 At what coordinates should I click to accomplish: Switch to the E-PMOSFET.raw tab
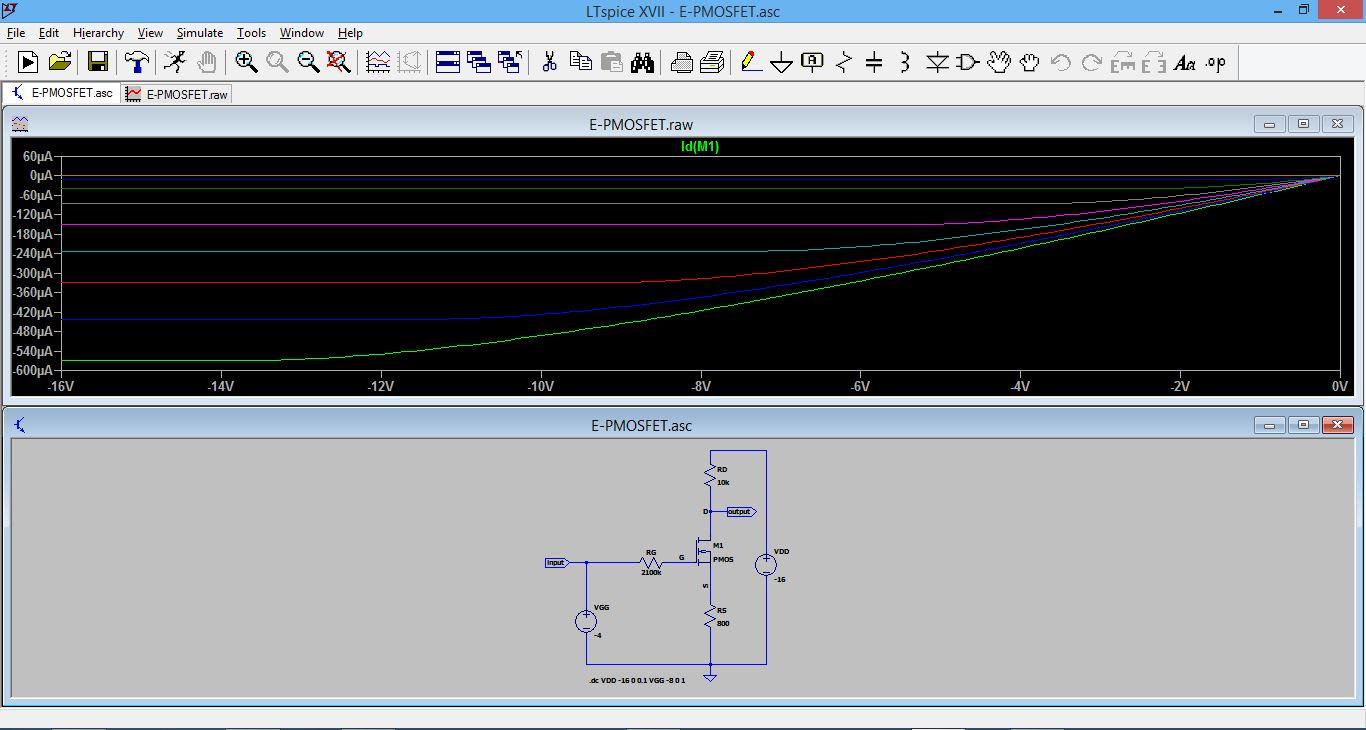click(x=178, y=94)
